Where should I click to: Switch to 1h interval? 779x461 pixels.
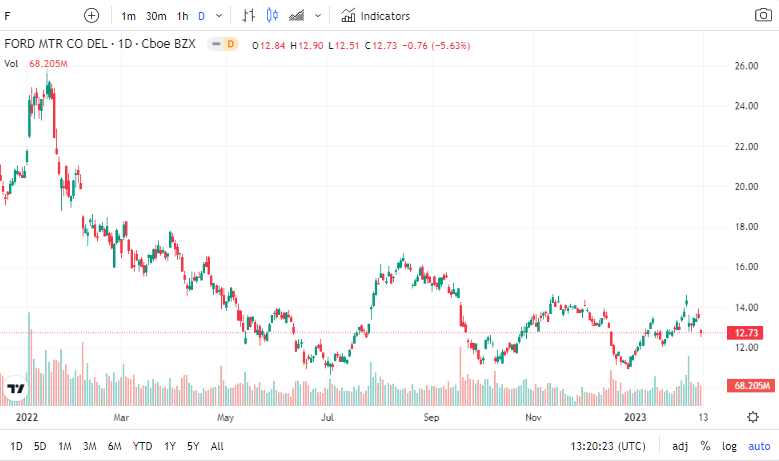[x=182, y=16]
